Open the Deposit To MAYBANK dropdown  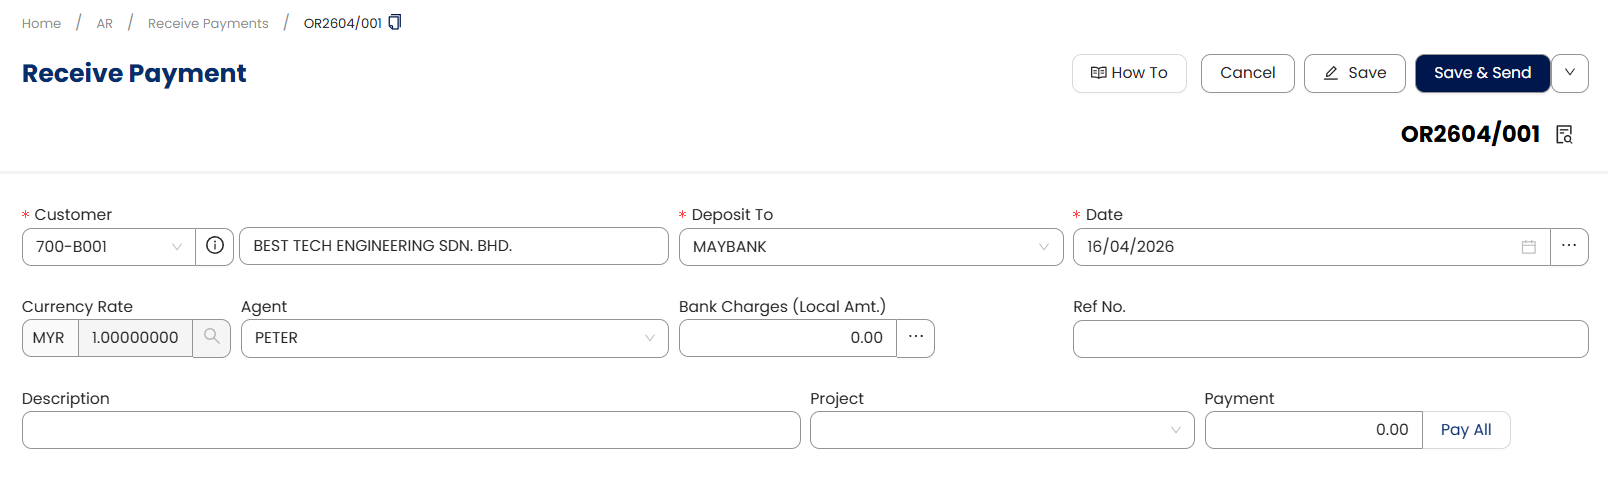pos(1044,247)
